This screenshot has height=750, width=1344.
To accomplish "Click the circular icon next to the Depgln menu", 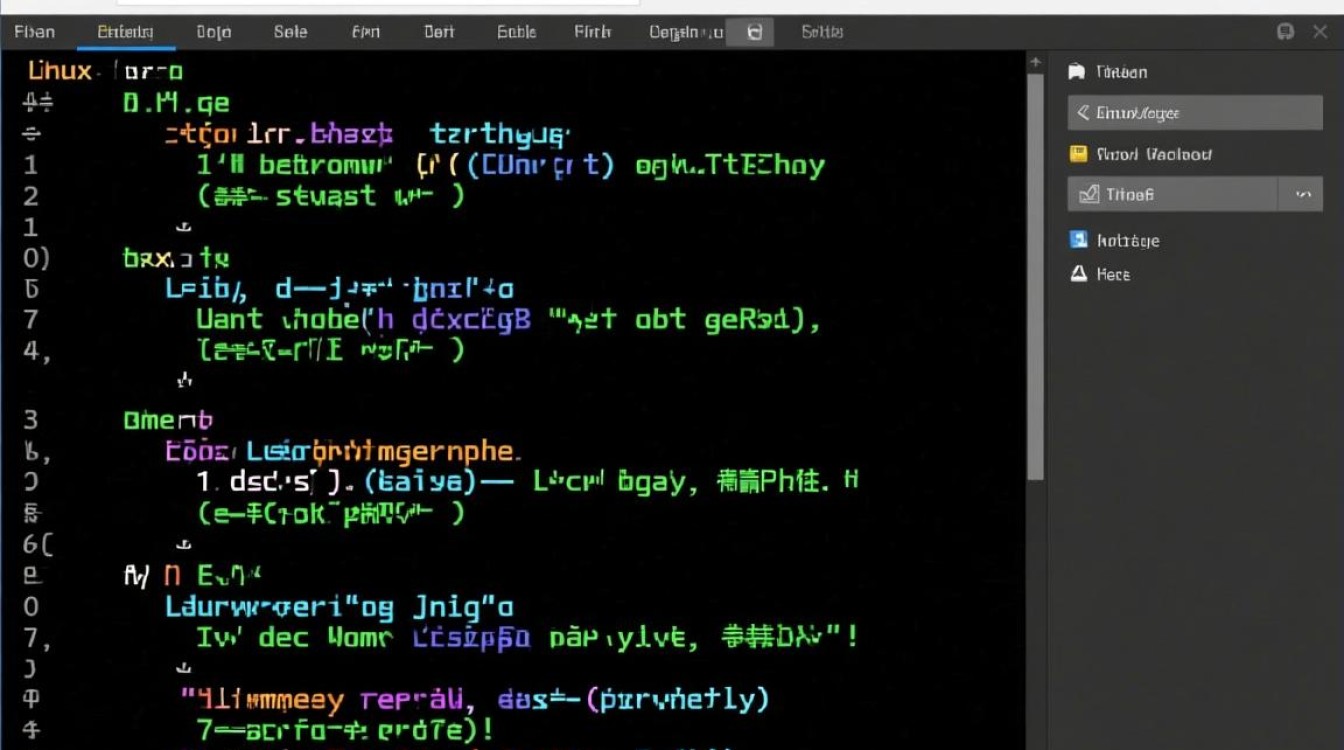I will tap(750, 31).
